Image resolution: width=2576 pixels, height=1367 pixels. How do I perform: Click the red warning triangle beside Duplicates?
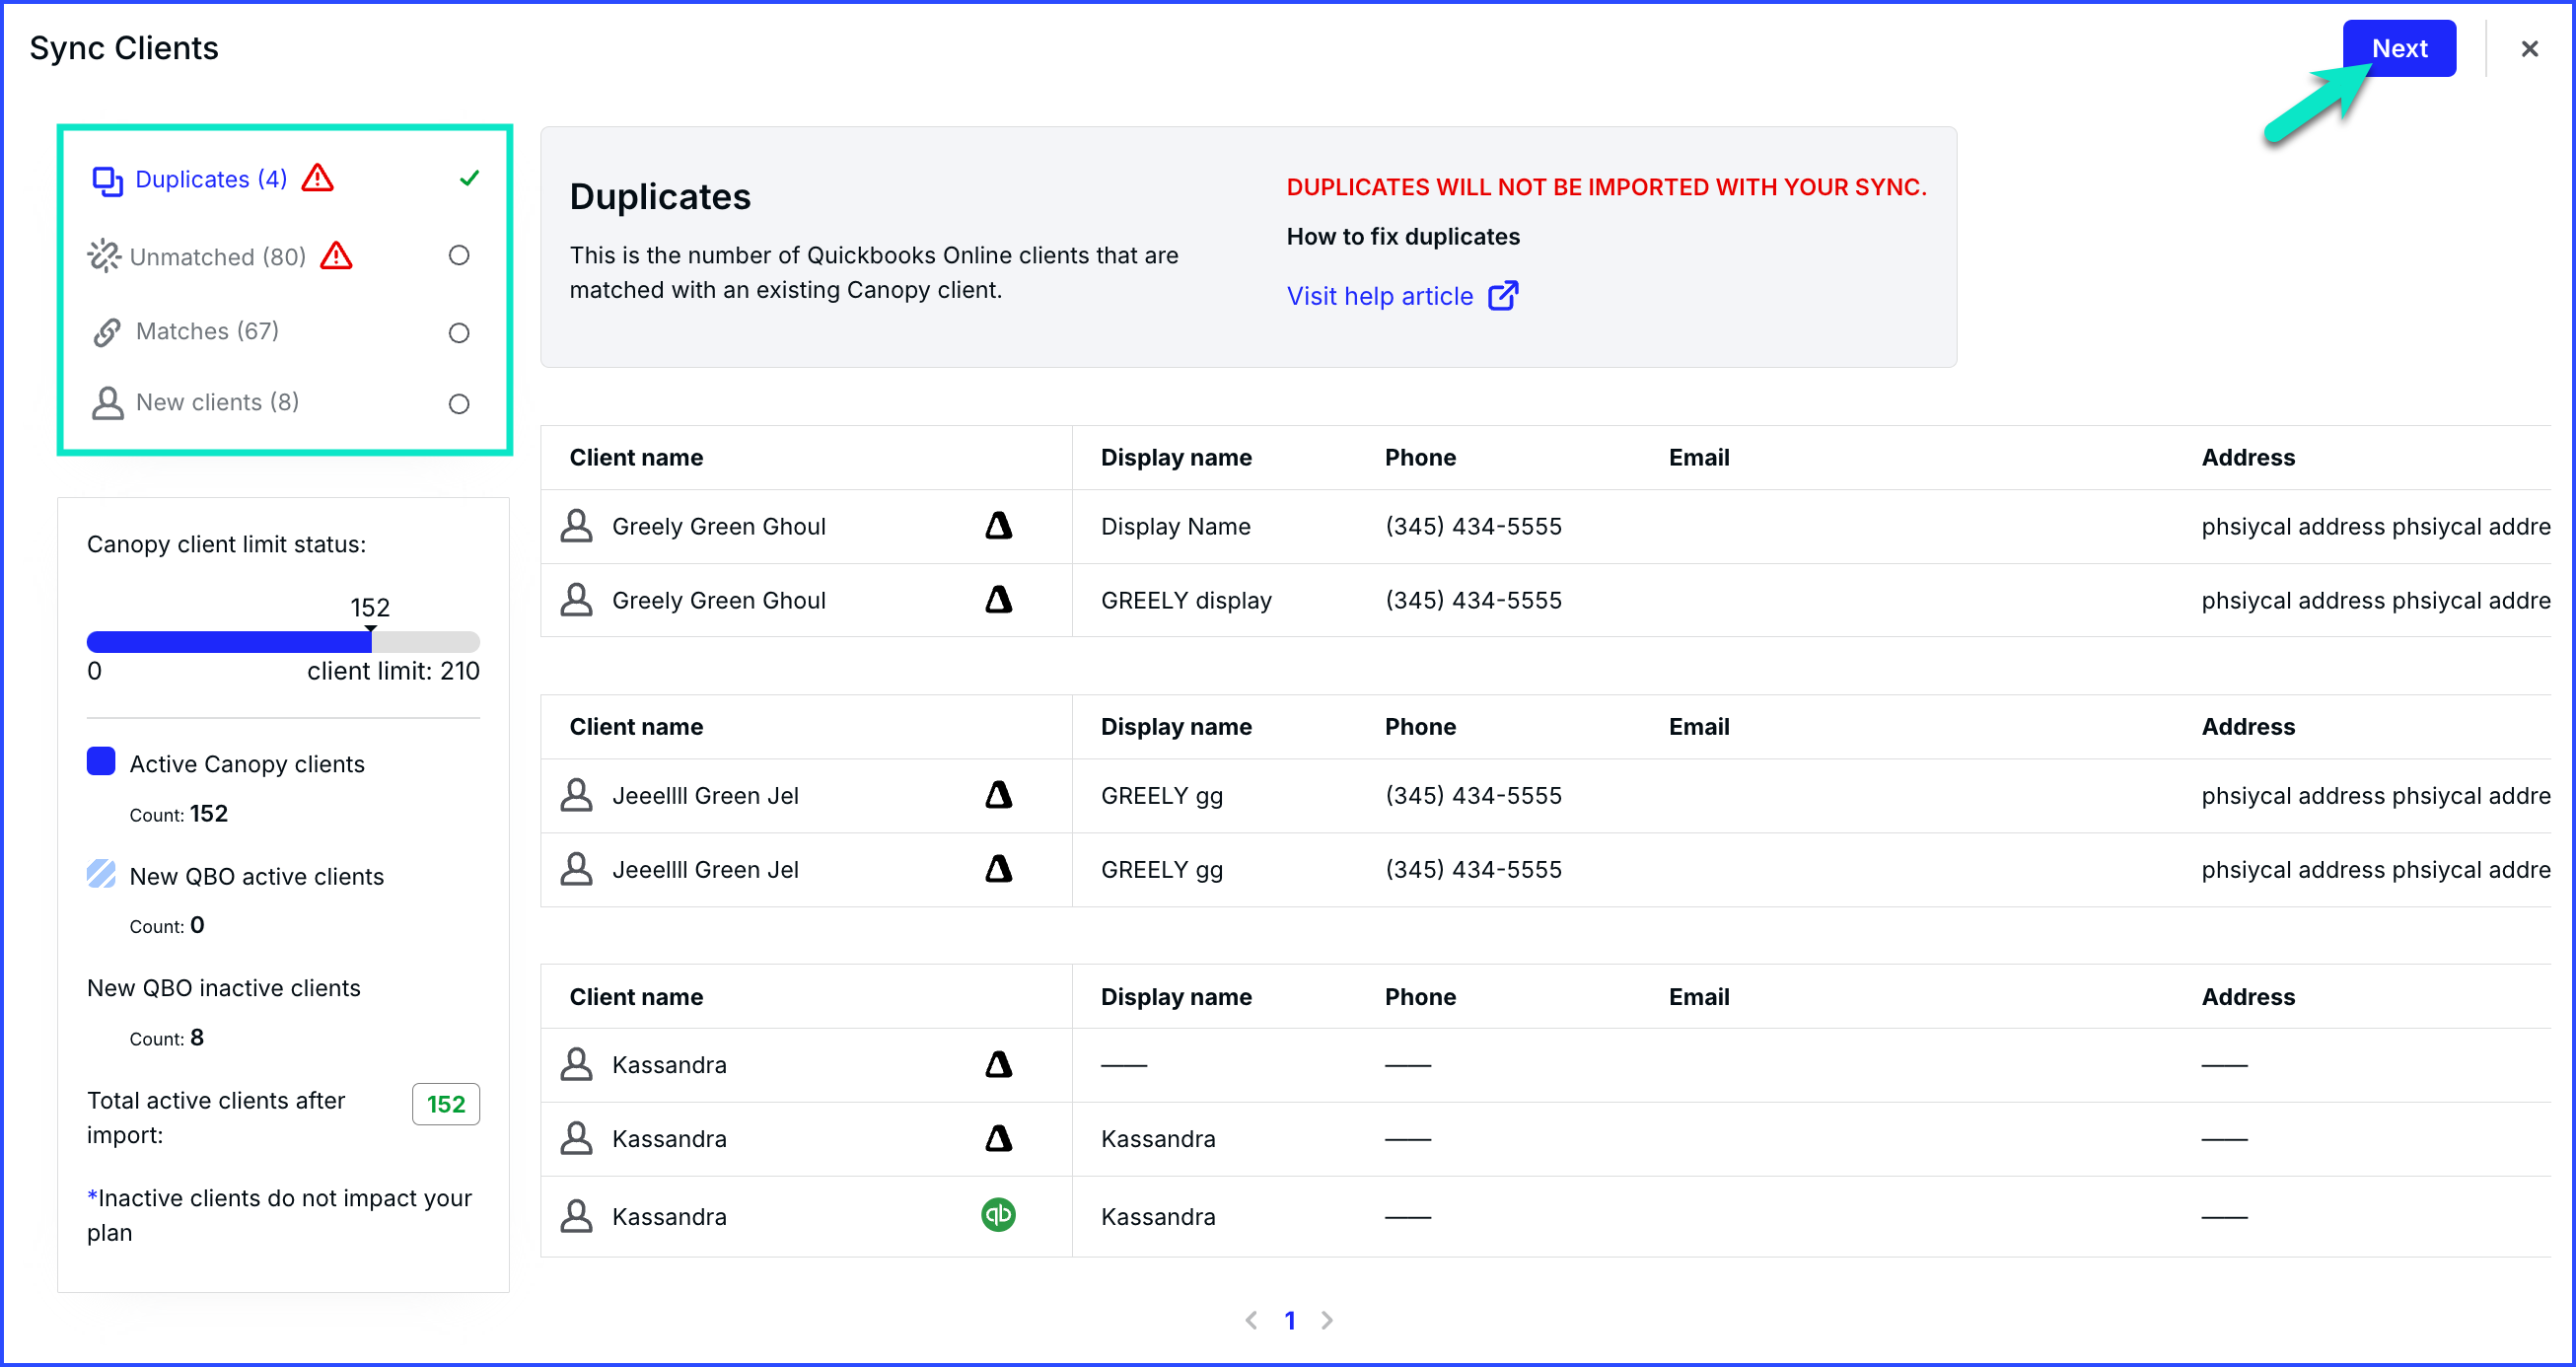pyautogui.click(x=318, y=178)
